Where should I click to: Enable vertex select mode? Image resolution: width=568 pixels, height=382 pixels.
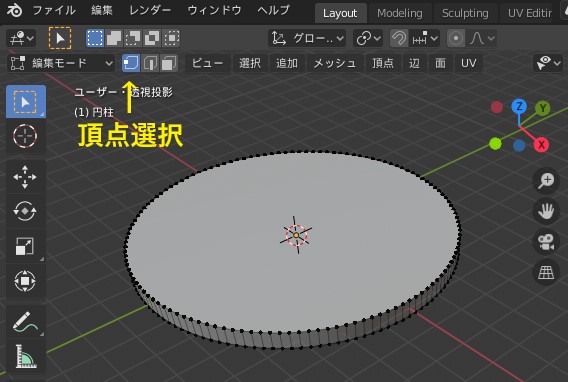131,63
